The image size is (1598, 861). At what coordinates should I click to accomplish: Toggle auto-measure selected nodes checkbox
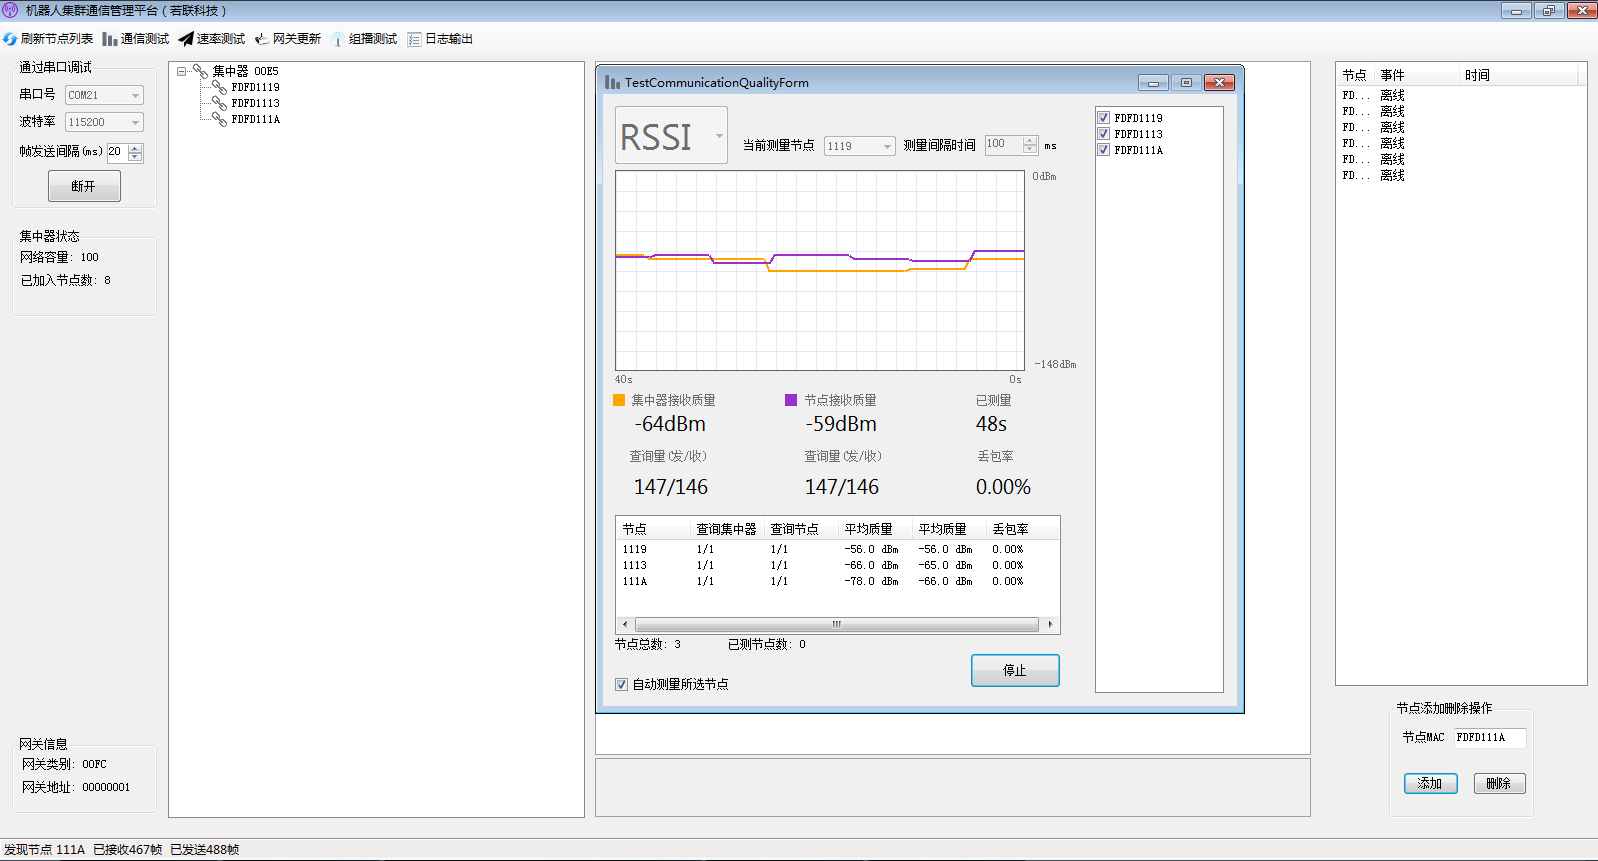pos(621,684)
